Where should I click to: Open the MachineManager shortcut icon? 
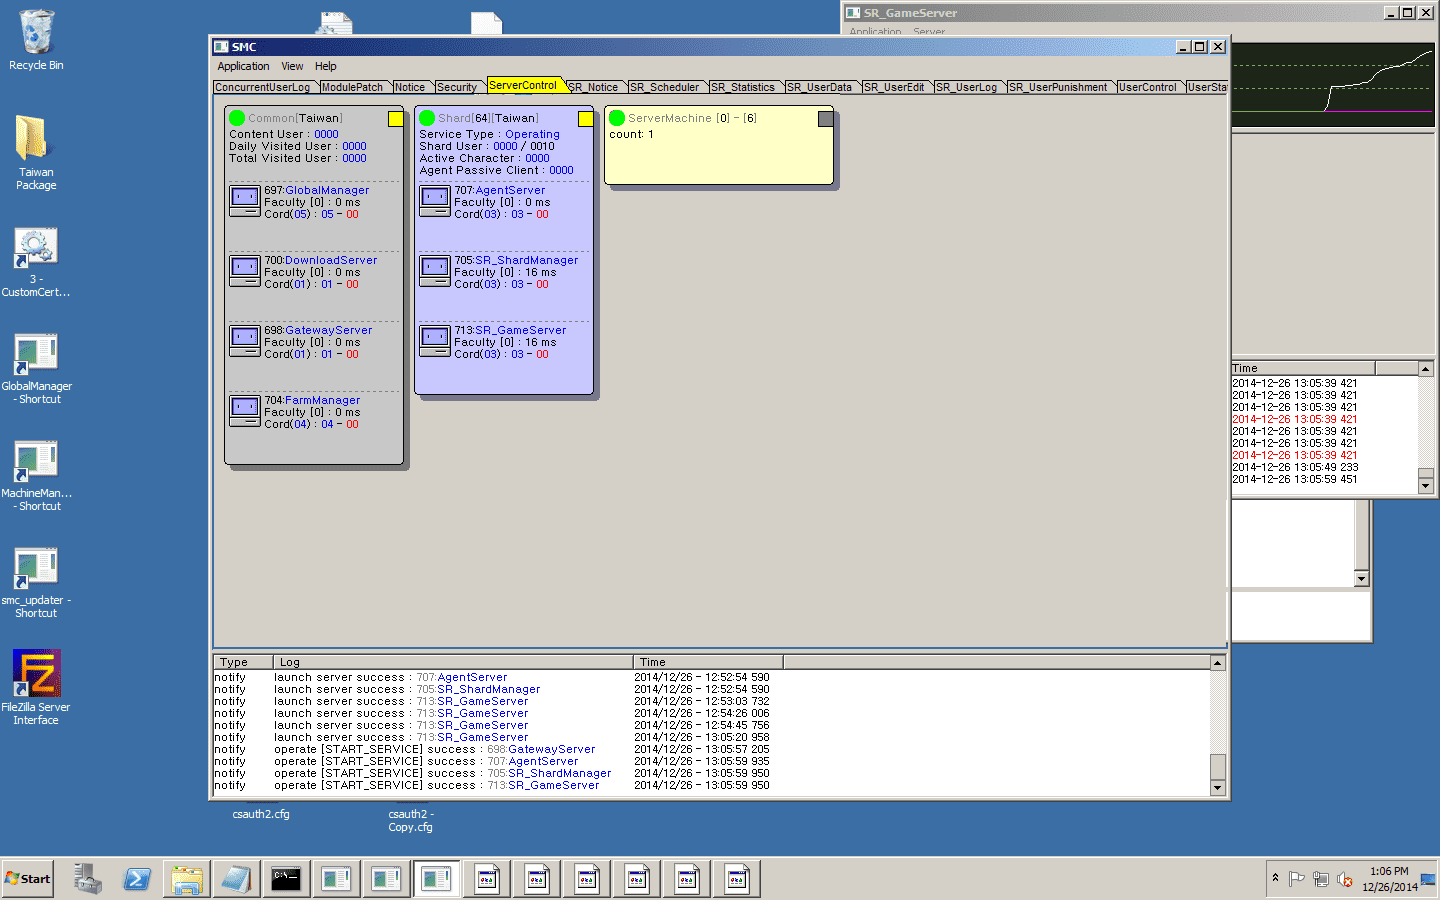coord(36,477)
